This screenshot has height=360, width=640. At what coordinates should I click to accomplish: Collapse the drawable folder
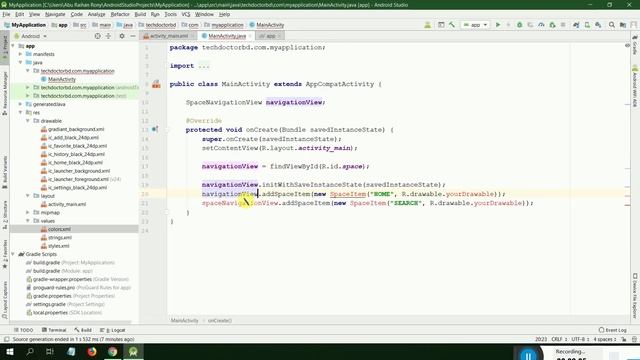click(28, 121)
